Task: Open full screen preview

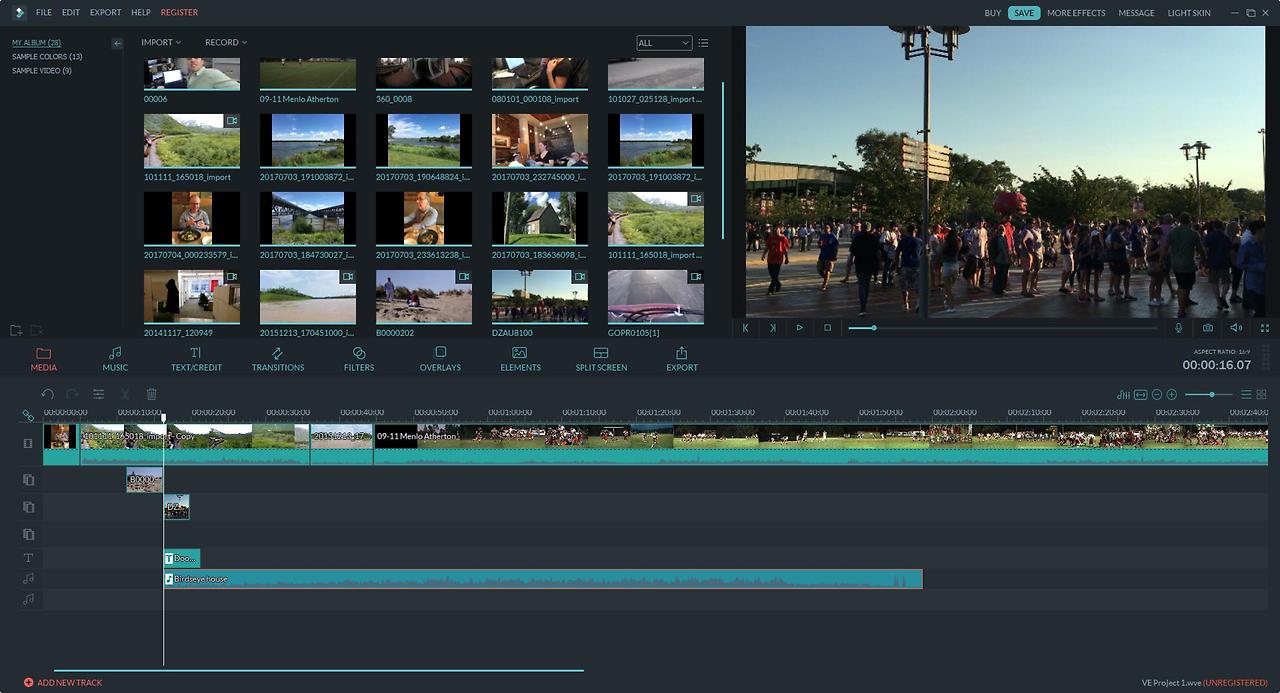Action: coord(1265,327)
